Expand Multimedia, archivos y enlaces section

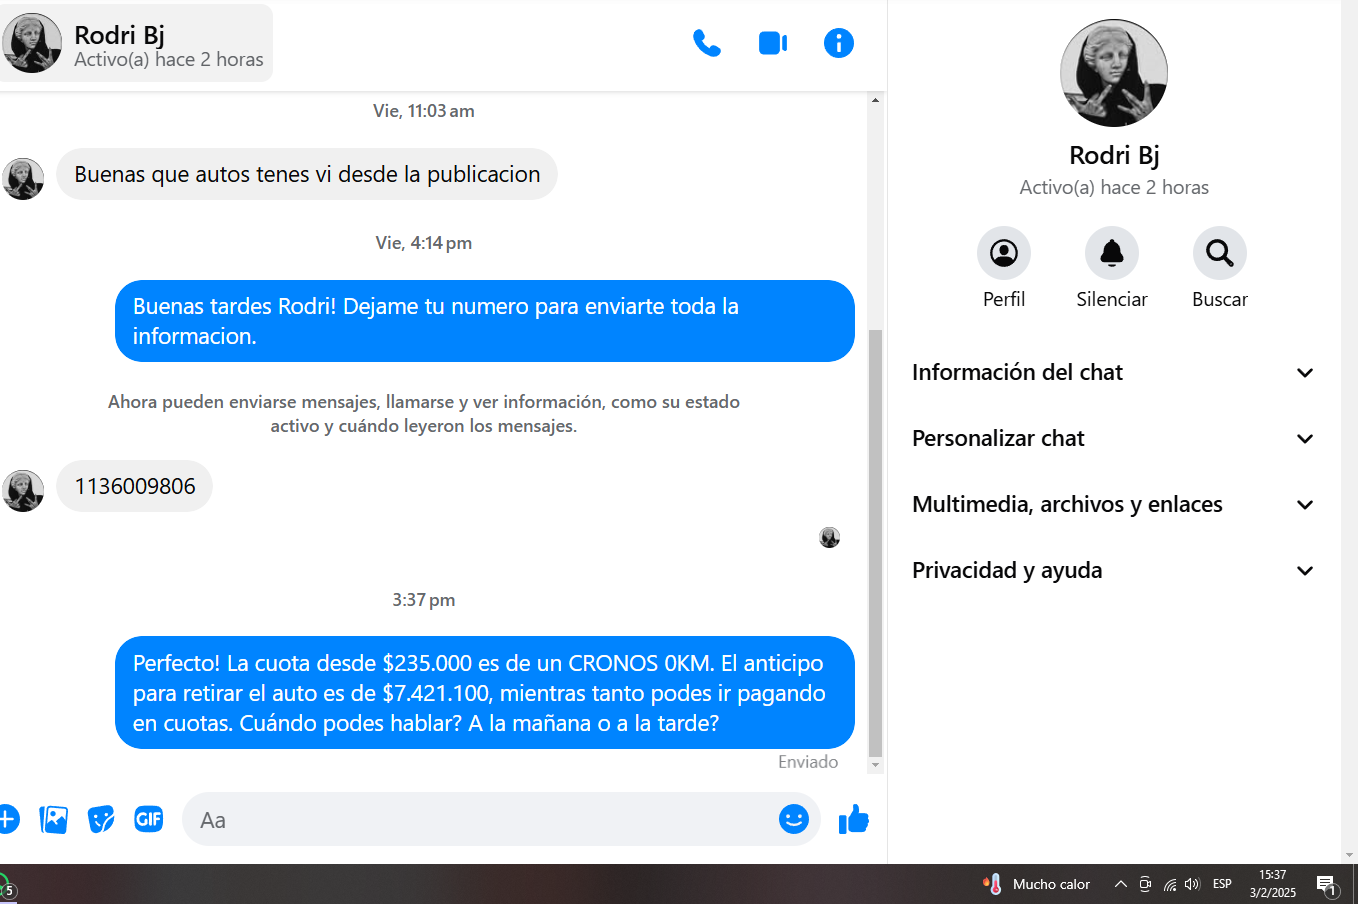pos(1112,504)
